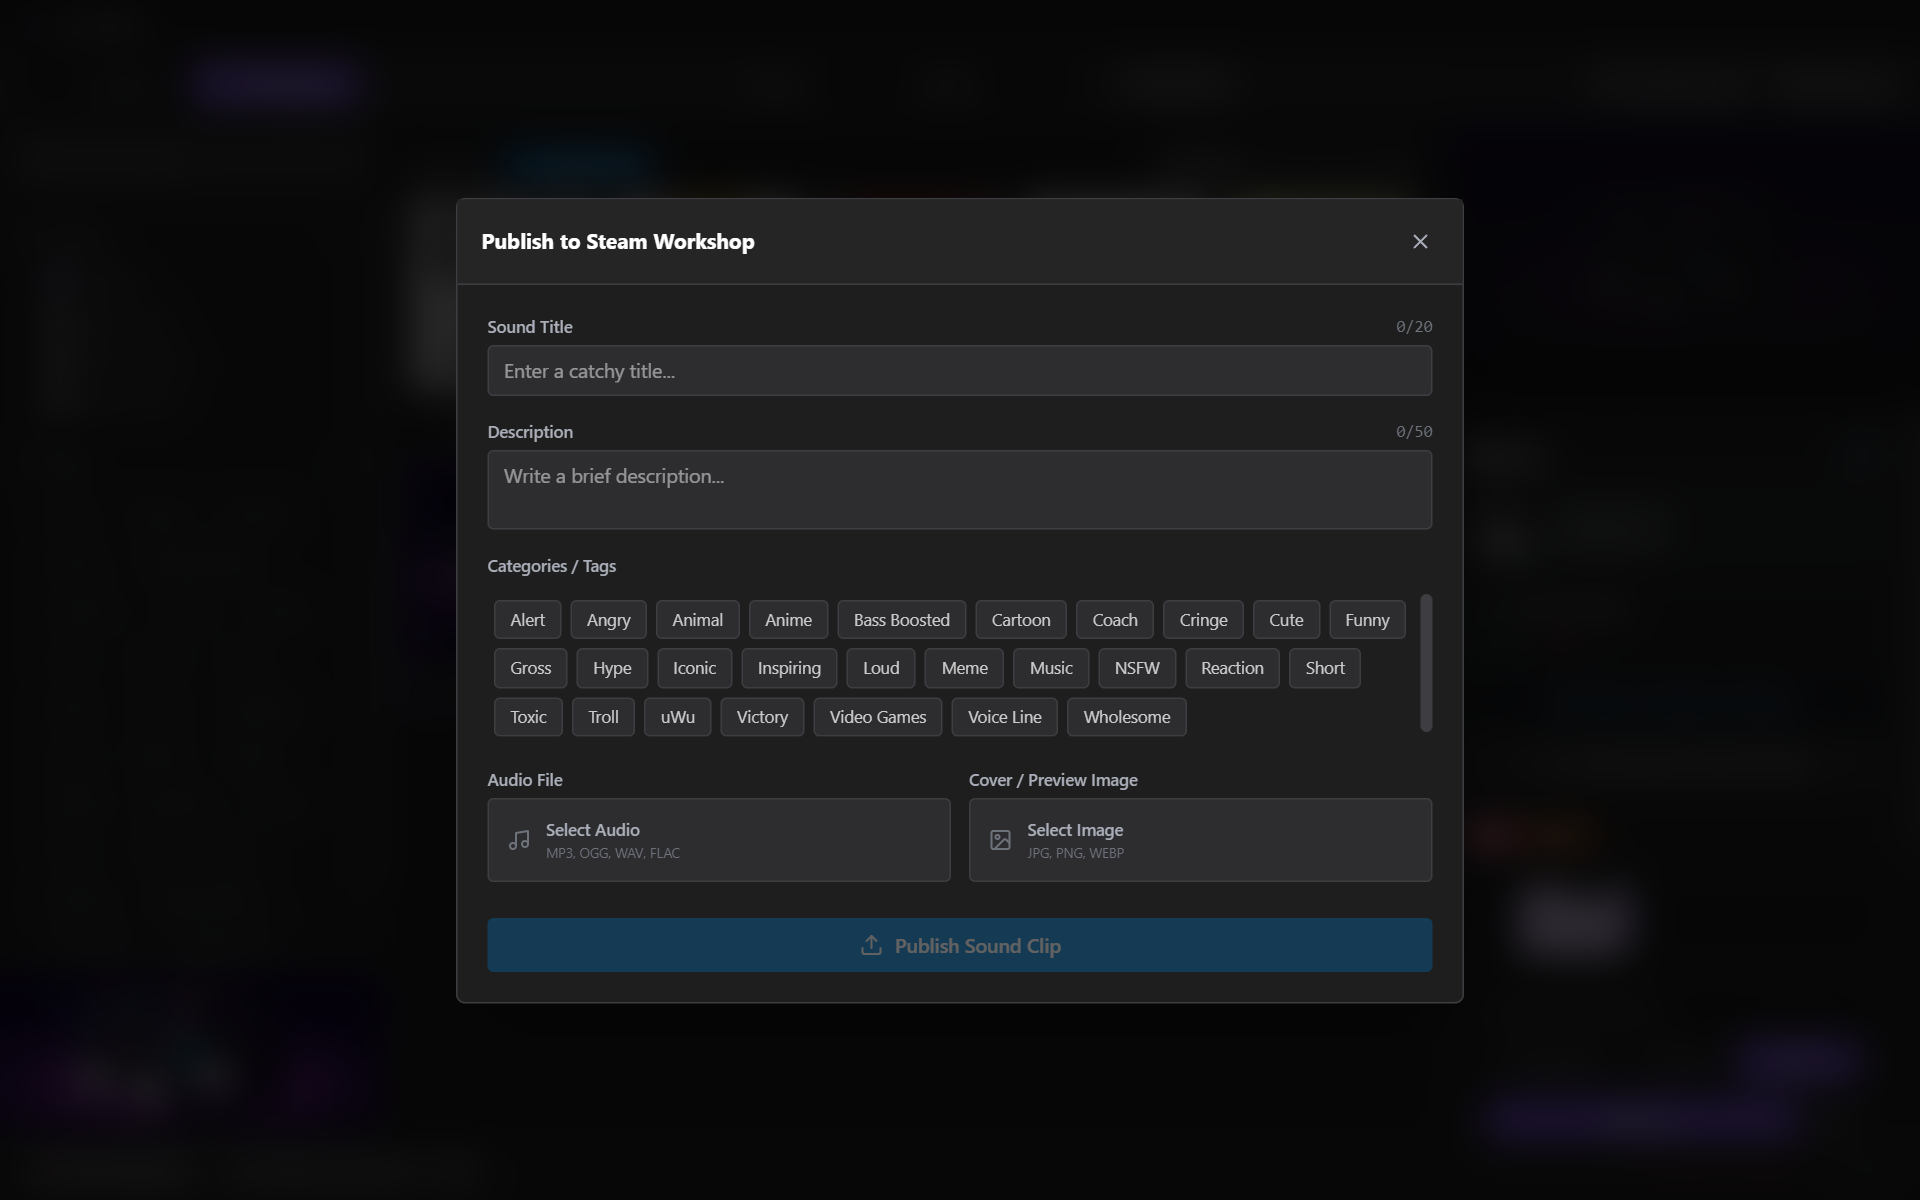1920x1200 pixels.
Task: Open the Select Image file picker
Action: (1200, 840)
